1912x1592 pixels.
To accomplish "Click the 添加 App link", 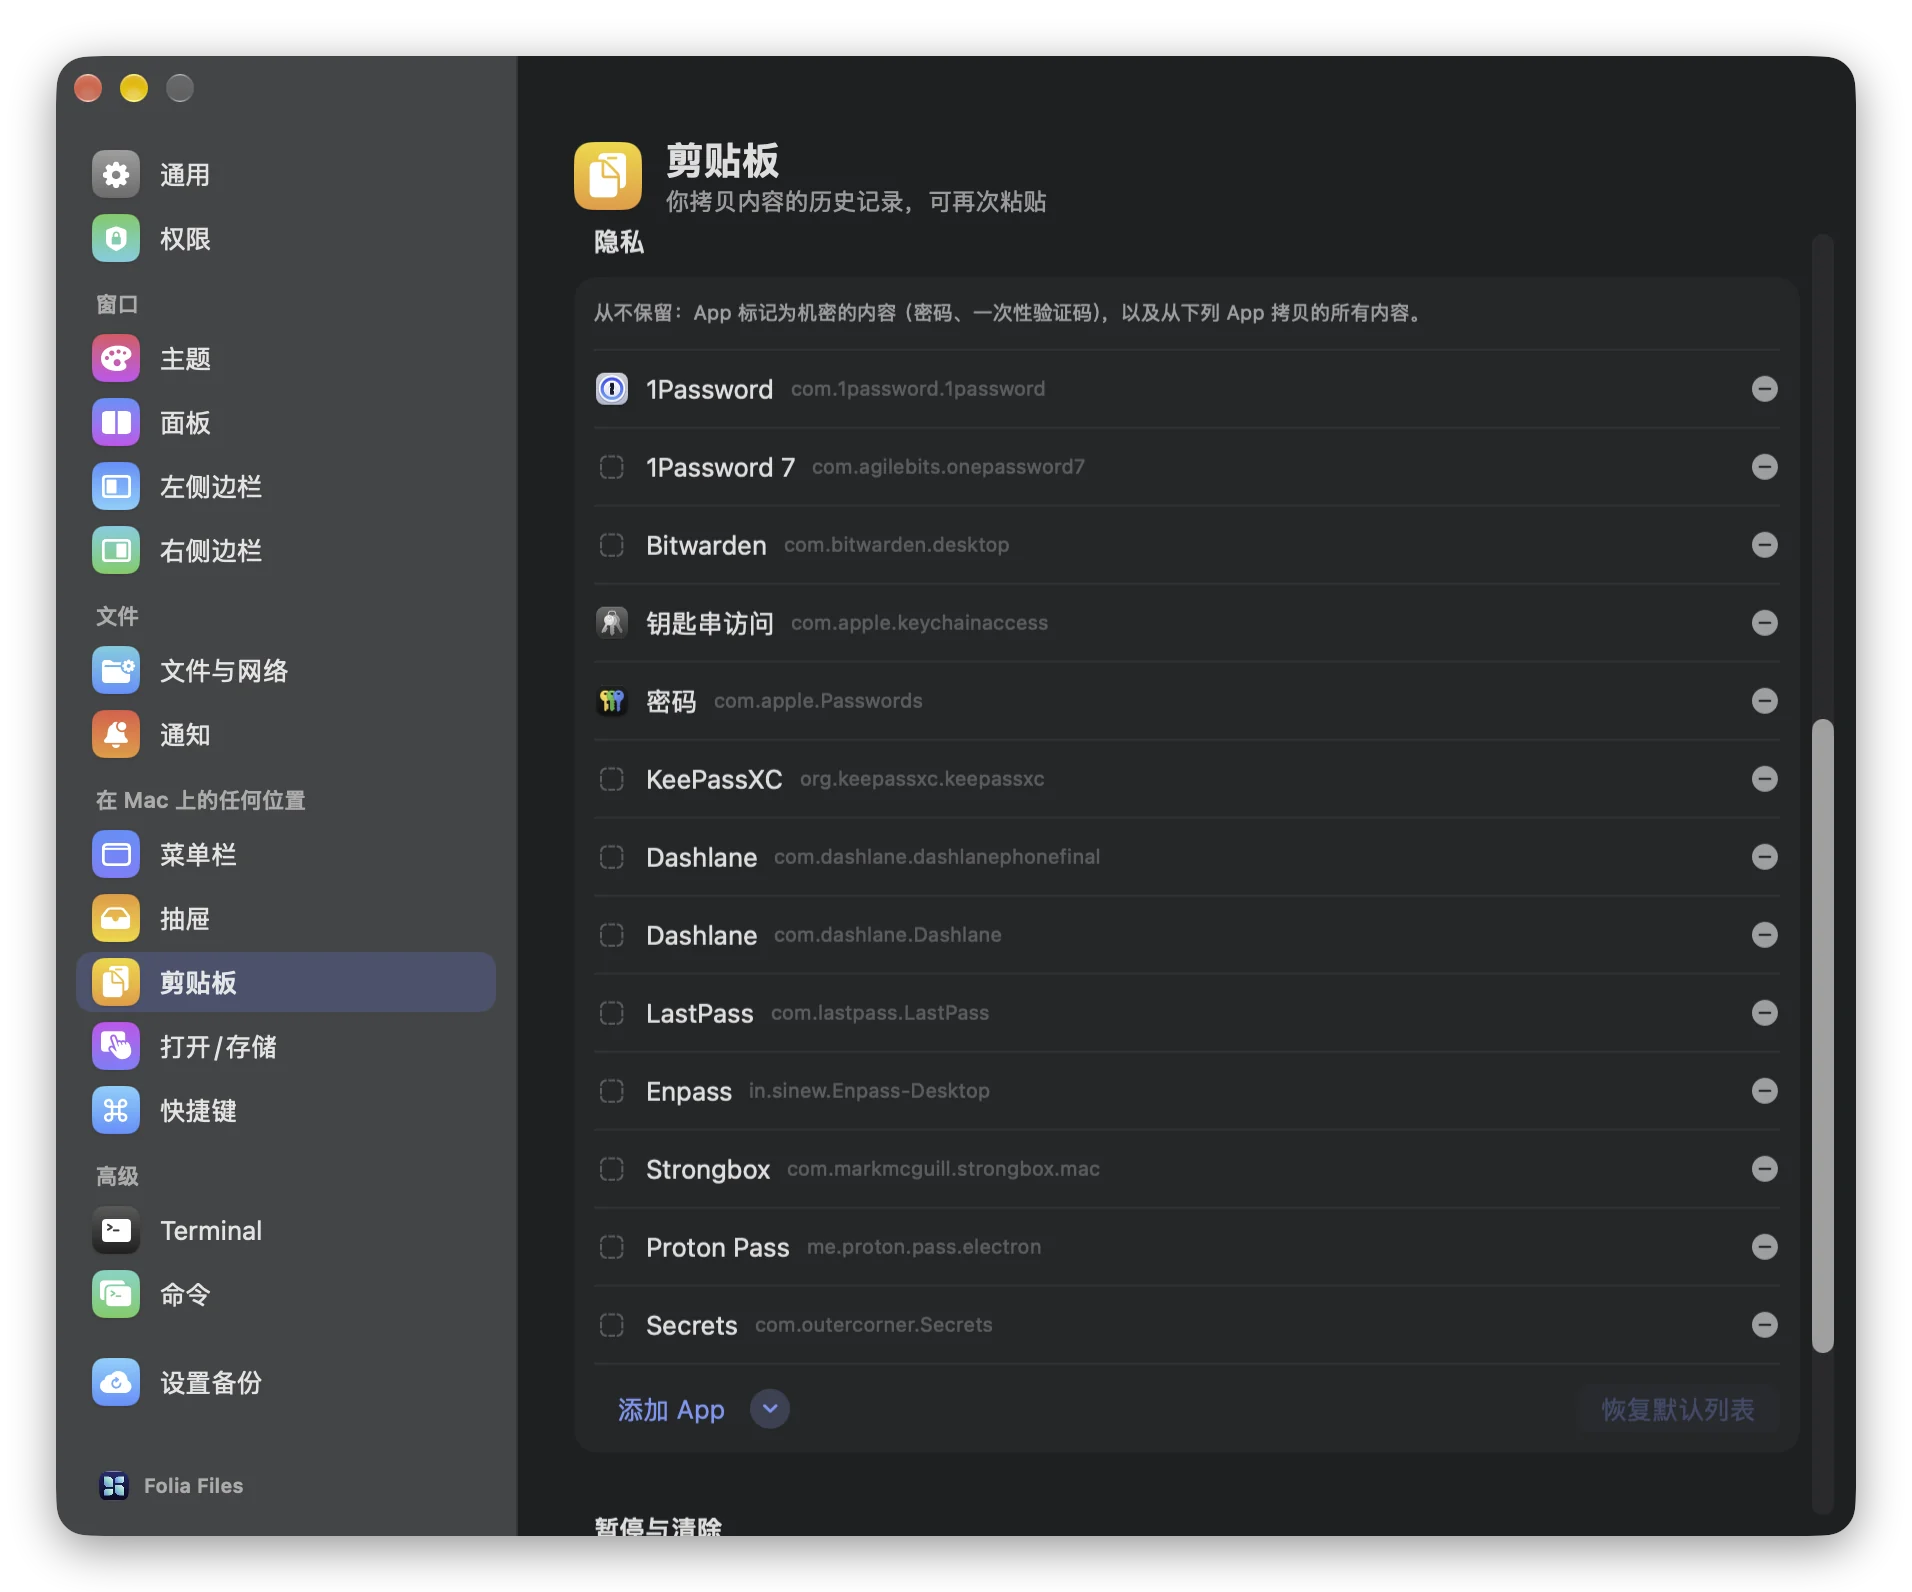I will (671, 1410).
